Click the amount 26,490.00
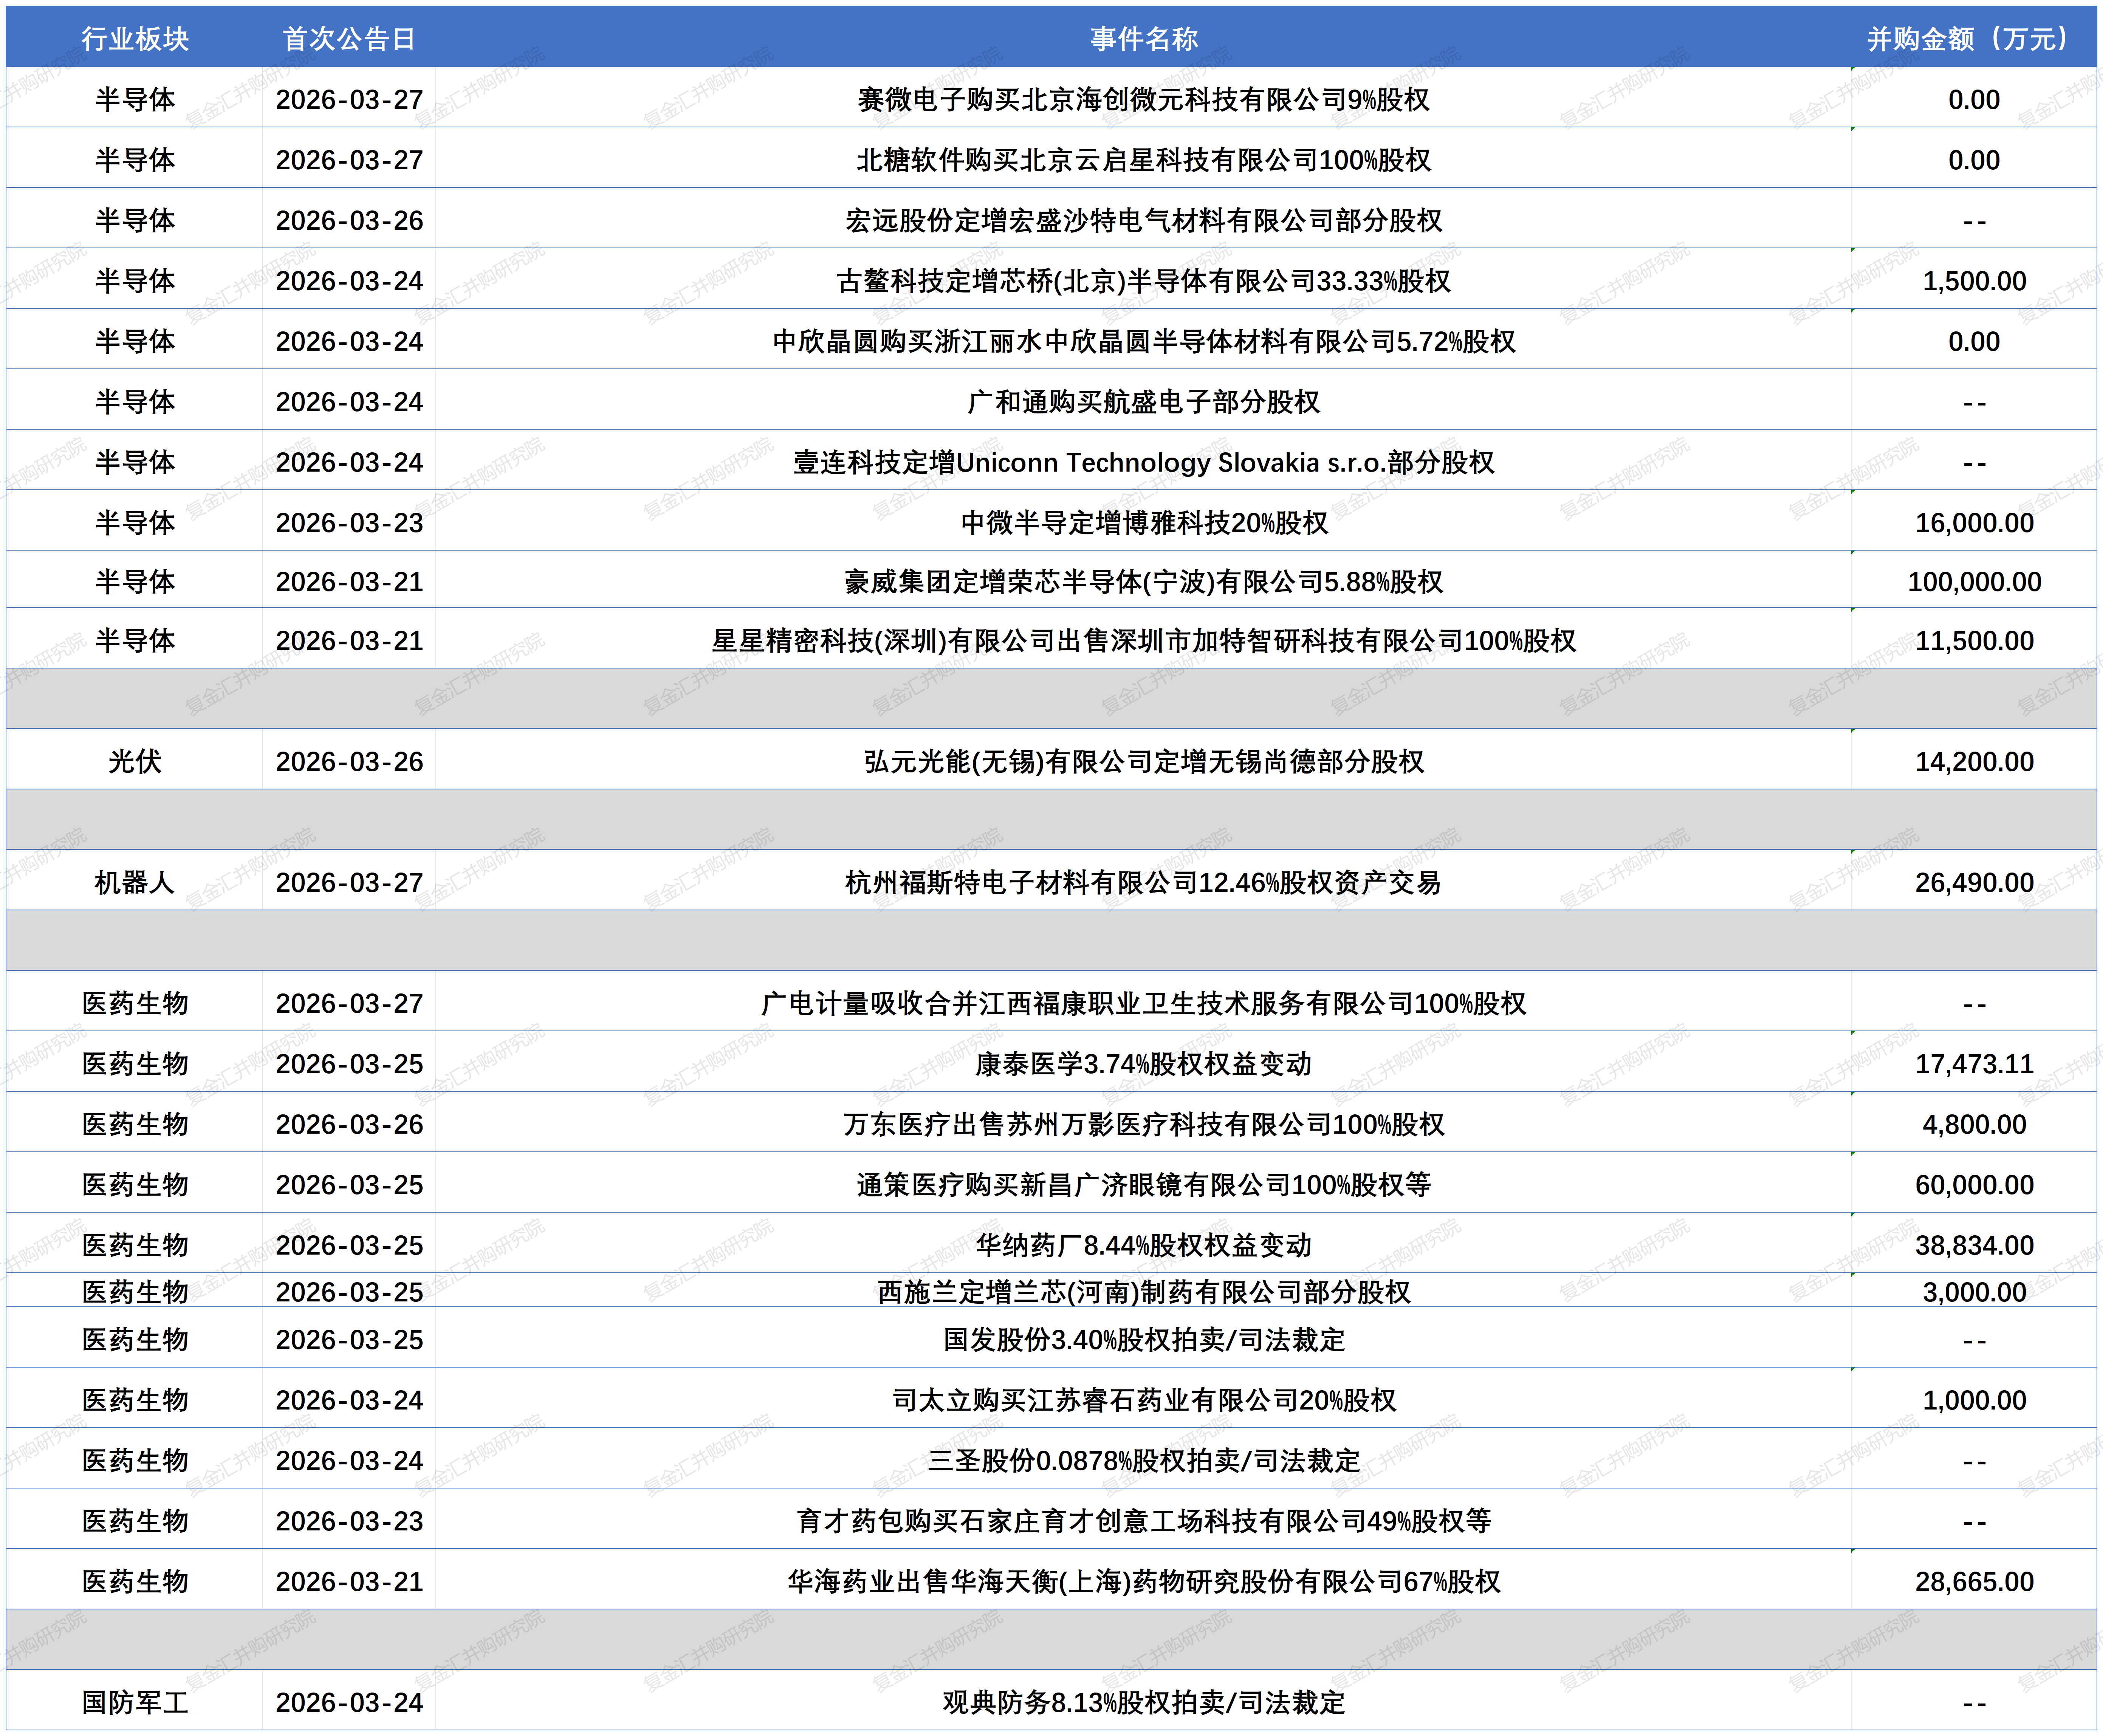The width and height of the screenshot is (2103, 1736). point(1974,883)
